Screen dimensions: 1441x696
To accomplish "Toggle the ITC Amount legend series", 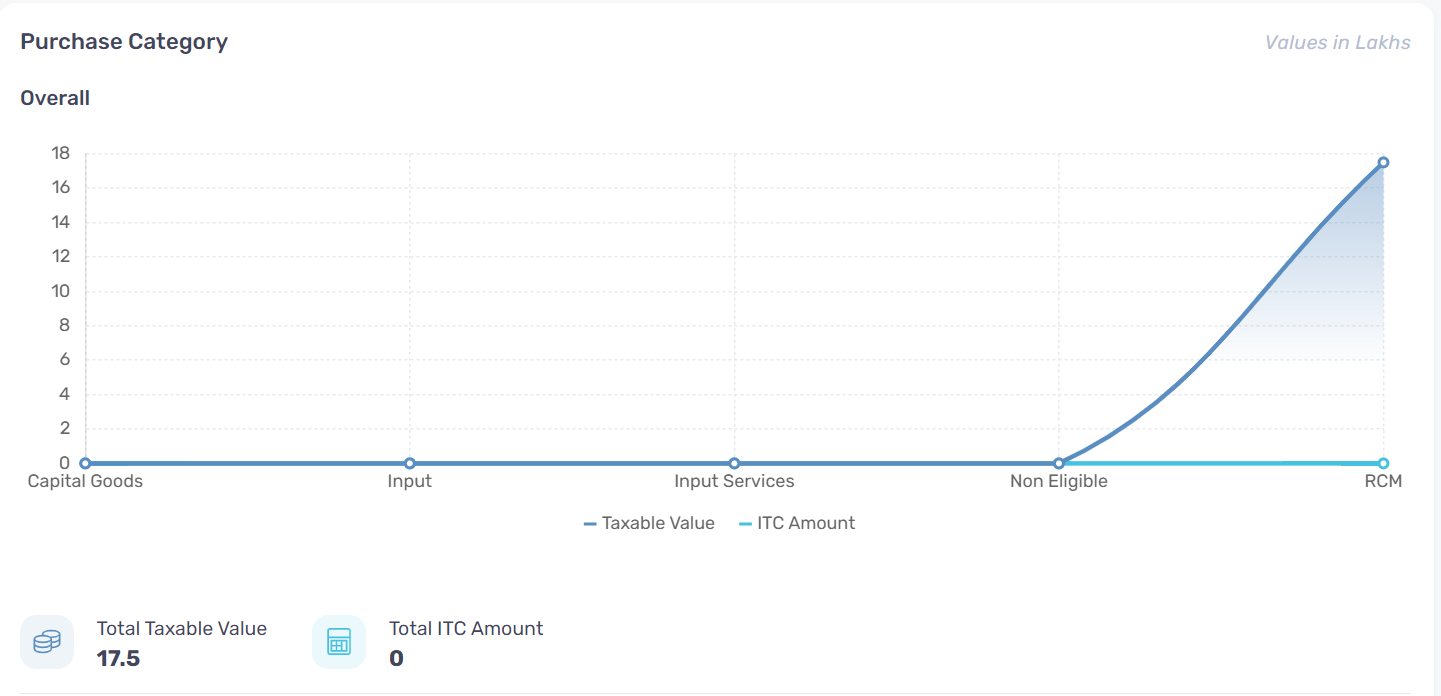I will [x=797, y=523].
